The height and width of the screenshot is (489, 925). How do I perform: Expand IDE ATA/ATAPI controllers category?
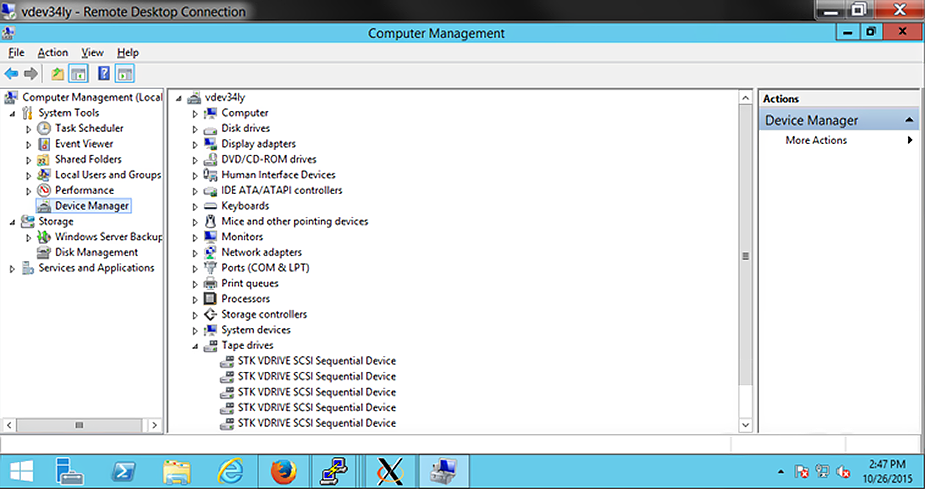pyautogui.click(x=195, y=191)
